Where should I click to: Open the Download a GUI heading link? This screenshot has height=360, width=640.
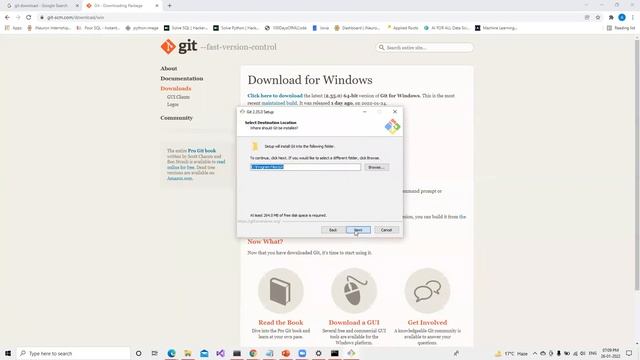[x=354, y=322]
